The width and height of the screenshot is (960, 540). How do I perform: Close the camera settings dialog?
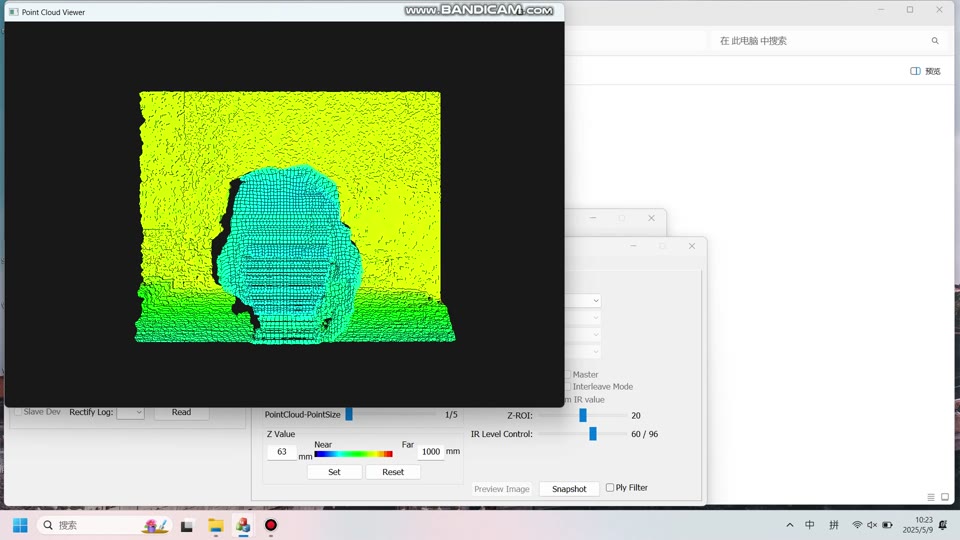[x=692, y=246]
